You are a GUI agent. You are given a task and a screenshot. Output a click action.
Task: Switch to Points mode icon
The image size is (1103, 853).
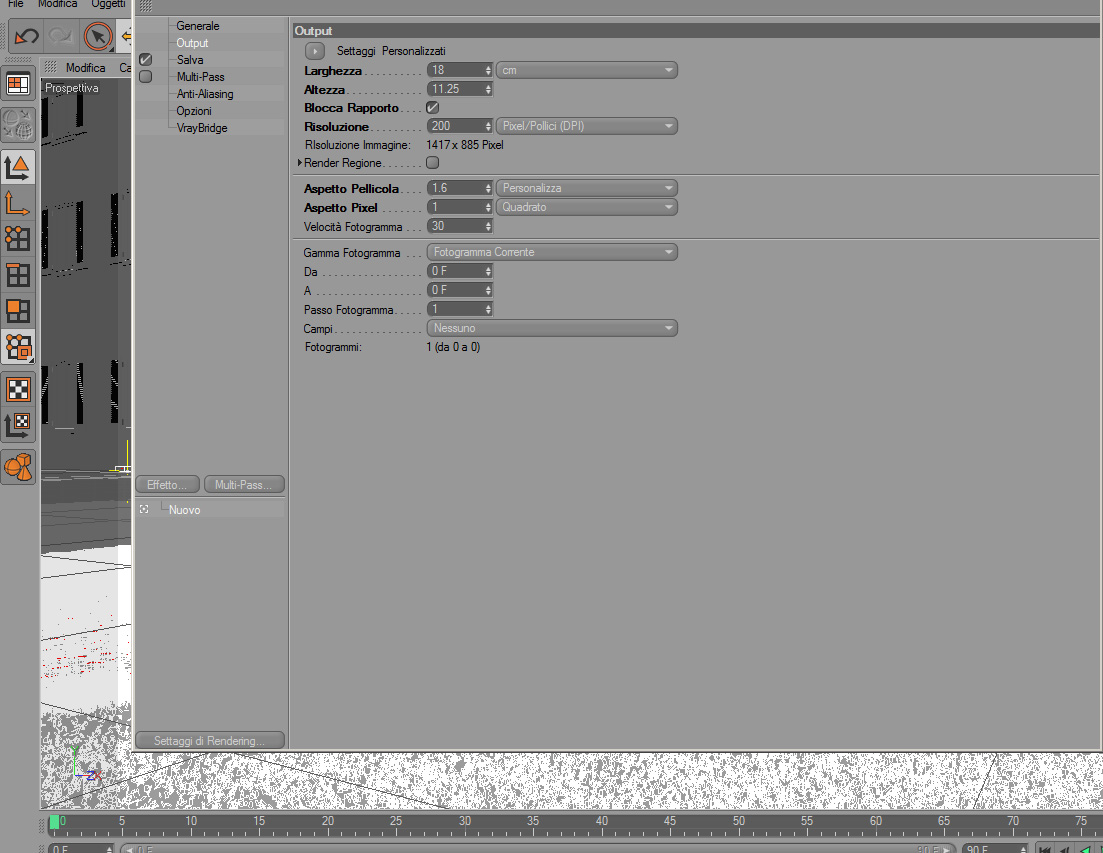[18, 239]
